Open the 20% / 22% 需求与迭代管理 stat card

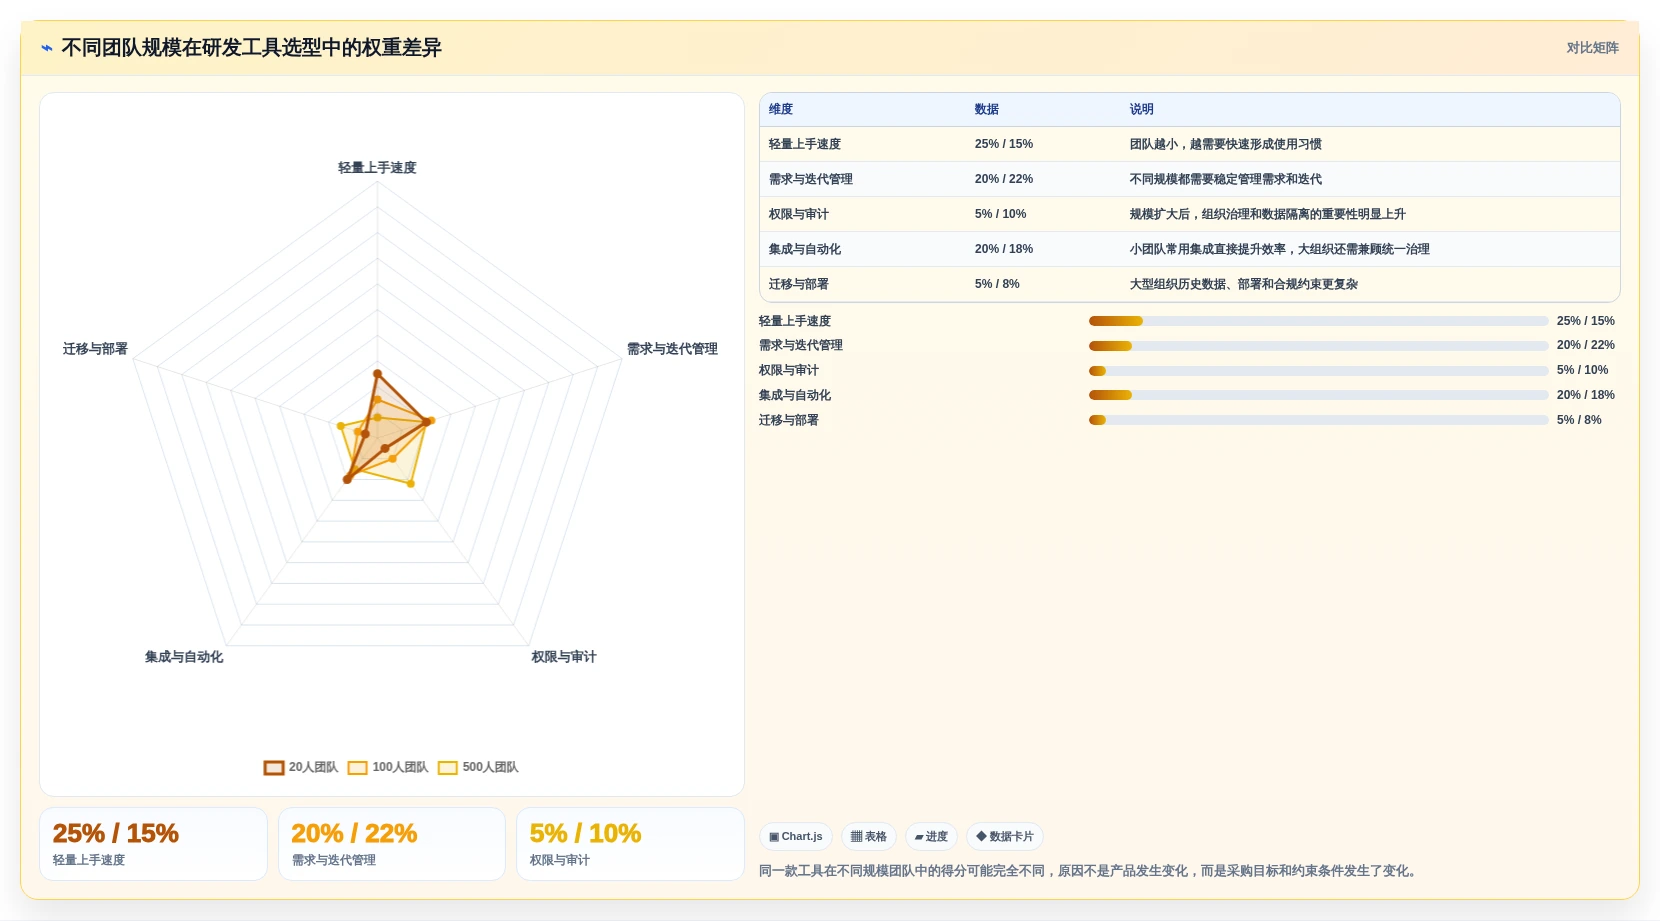point(392,844)
